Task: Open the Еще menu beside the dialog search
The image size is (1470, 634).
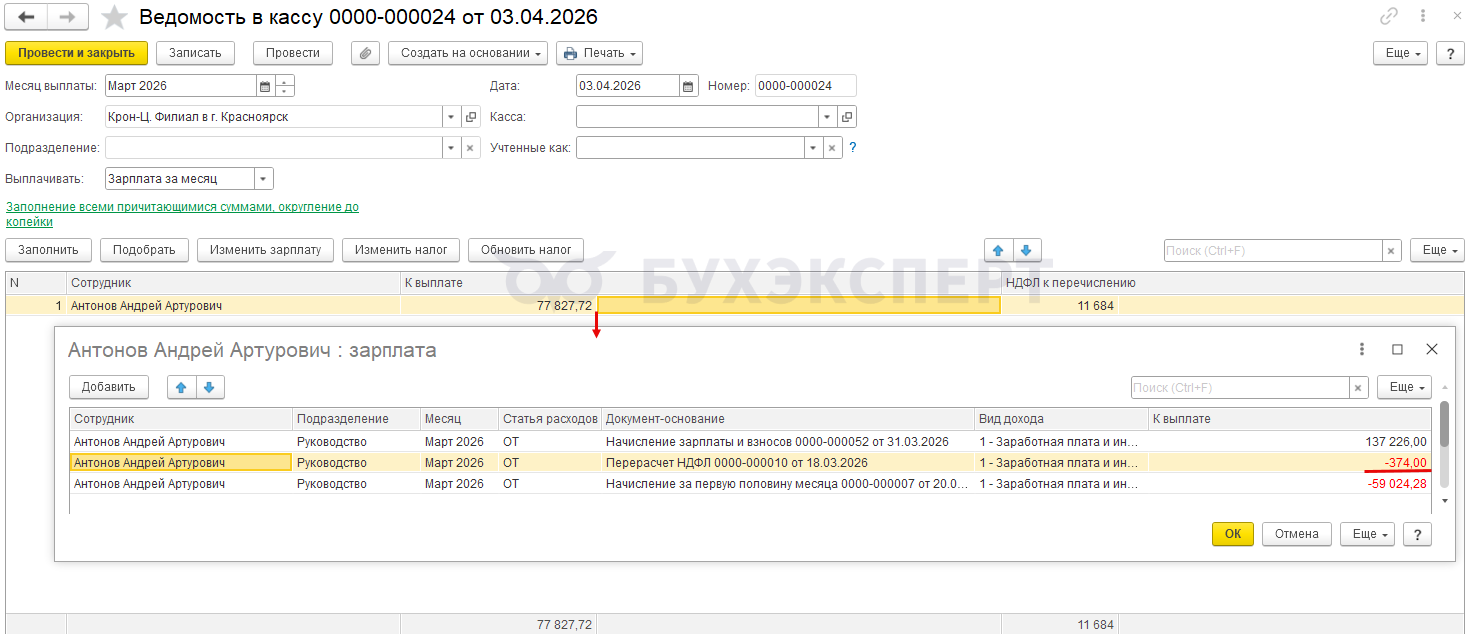Action: tap(1404, 388)
